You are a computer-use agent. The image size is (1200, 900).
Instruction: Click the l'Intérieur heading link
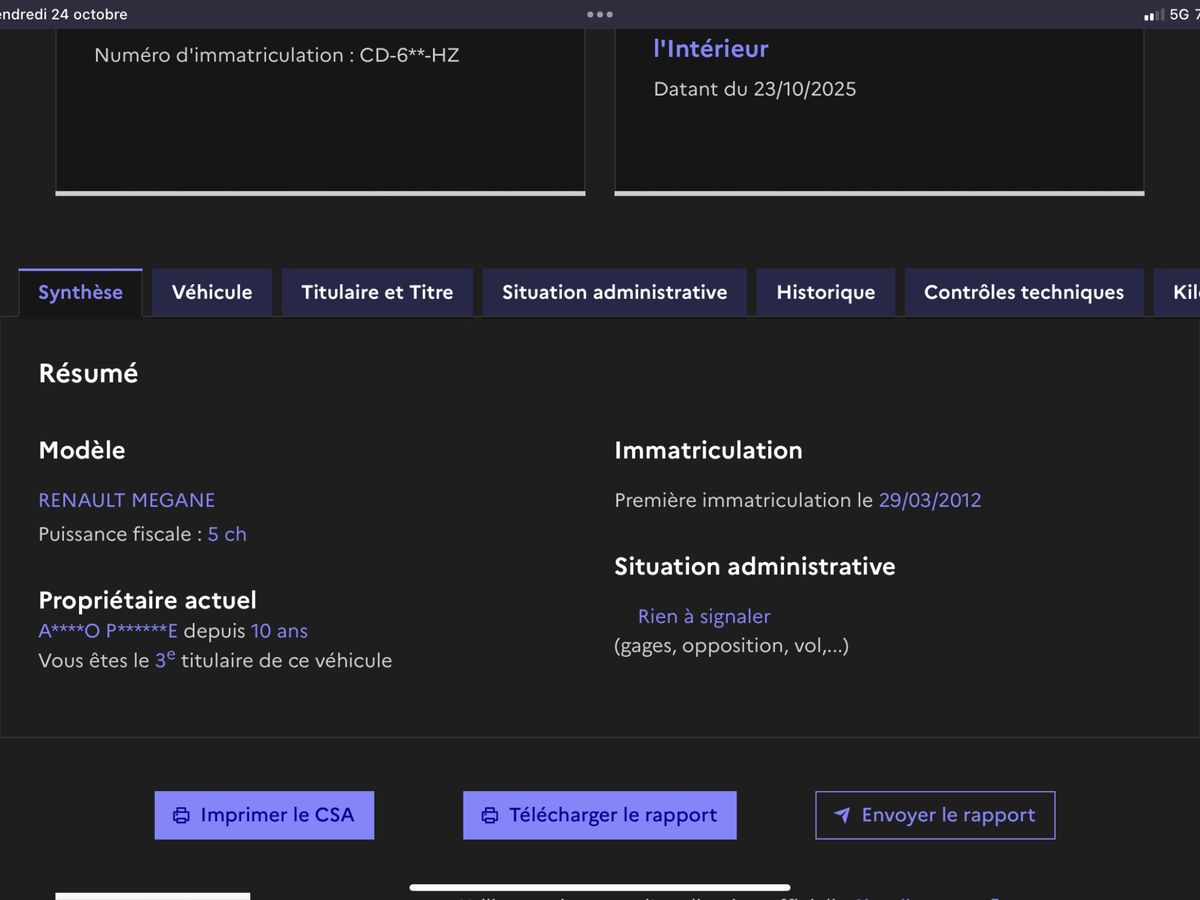710,48
